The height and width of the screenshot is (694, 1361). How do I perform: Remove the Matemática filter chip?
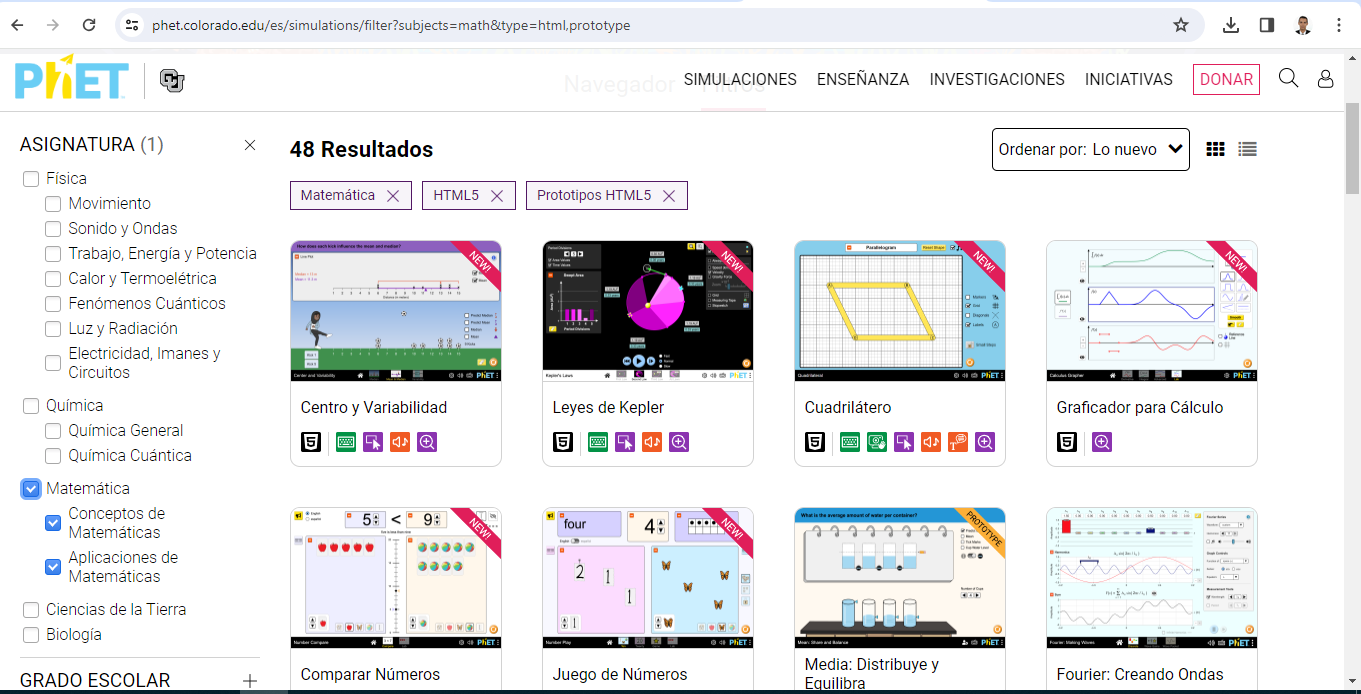point(393,196)
